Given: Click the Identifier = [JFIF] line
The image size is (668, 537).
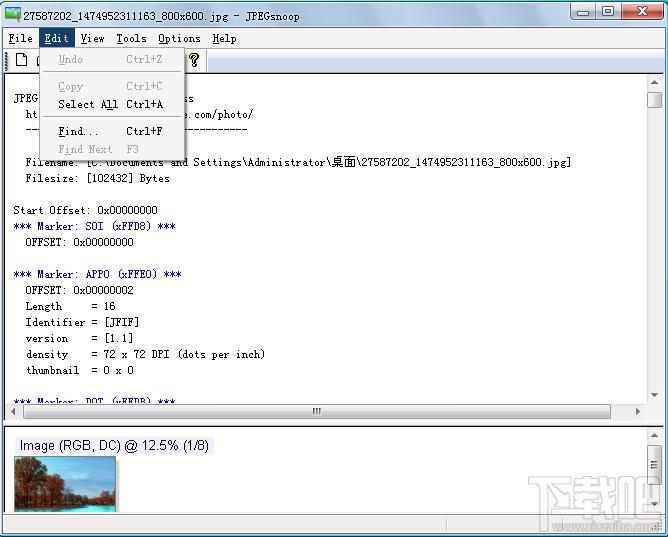Looking at the screenshot, I should (x=82, y=322).
